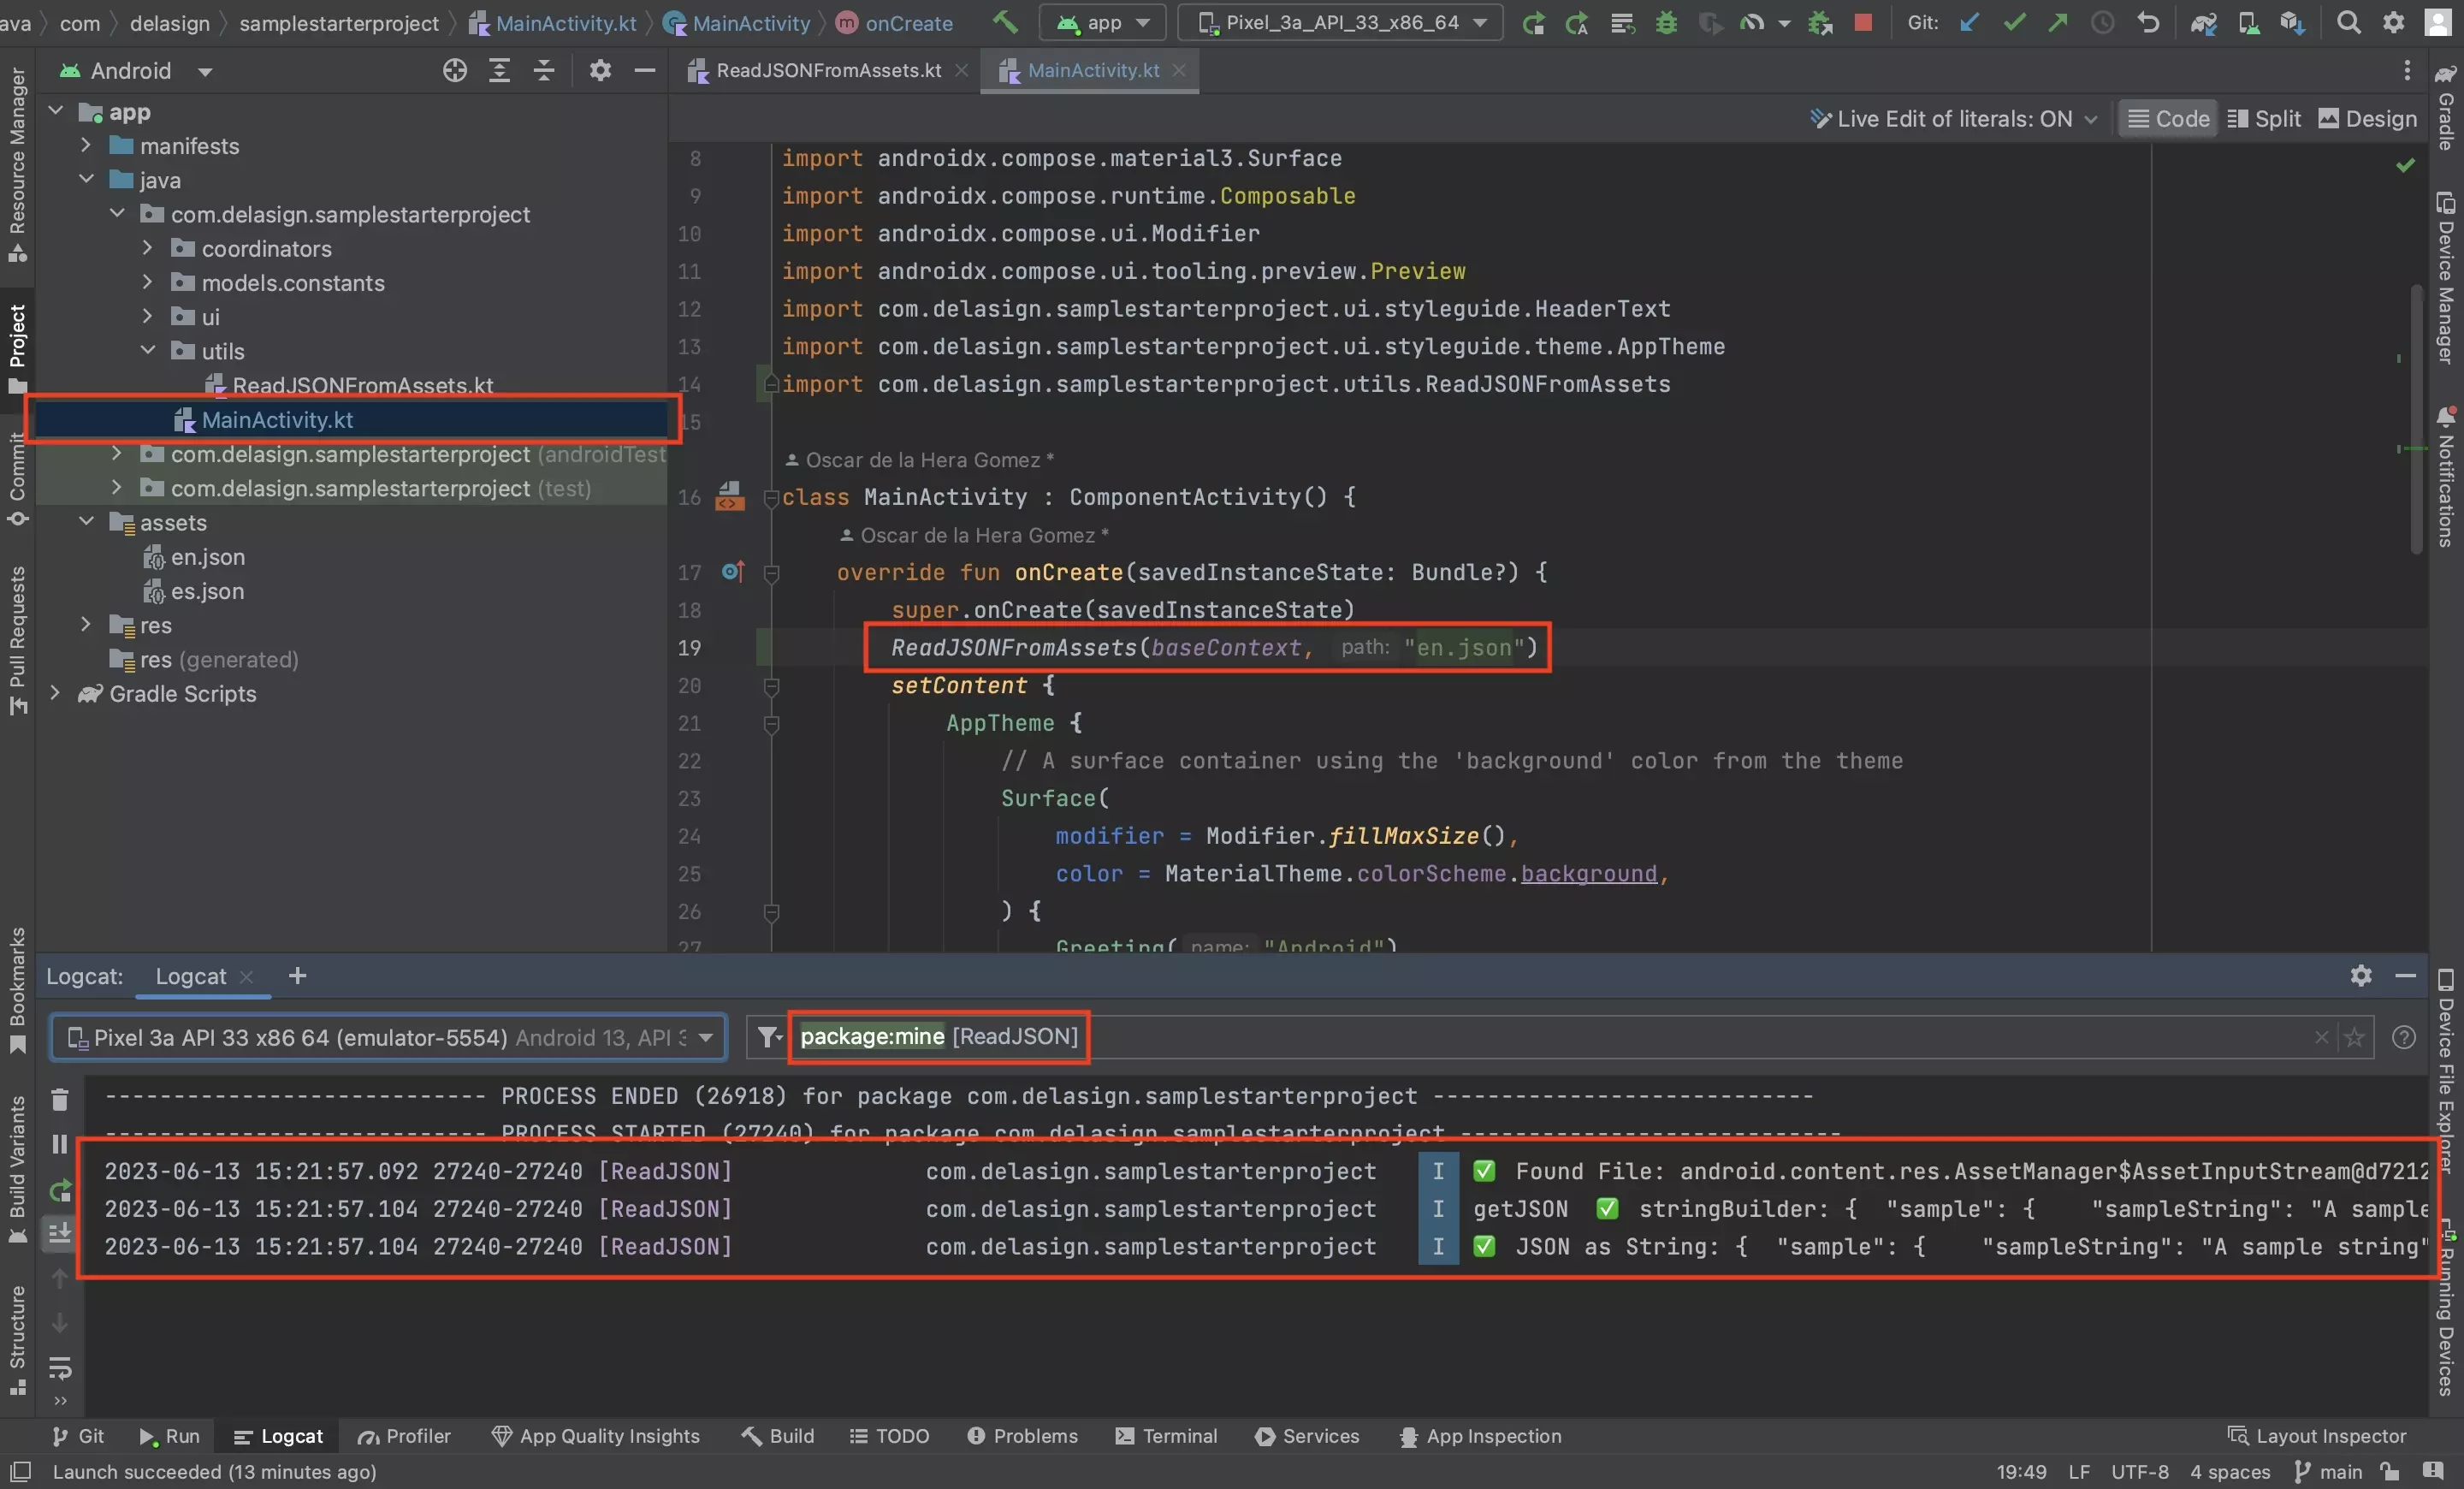Toggle Logcat filter favorite star
The height and width of the screenshot is (1489, 2464).
click(2355, 1037)
